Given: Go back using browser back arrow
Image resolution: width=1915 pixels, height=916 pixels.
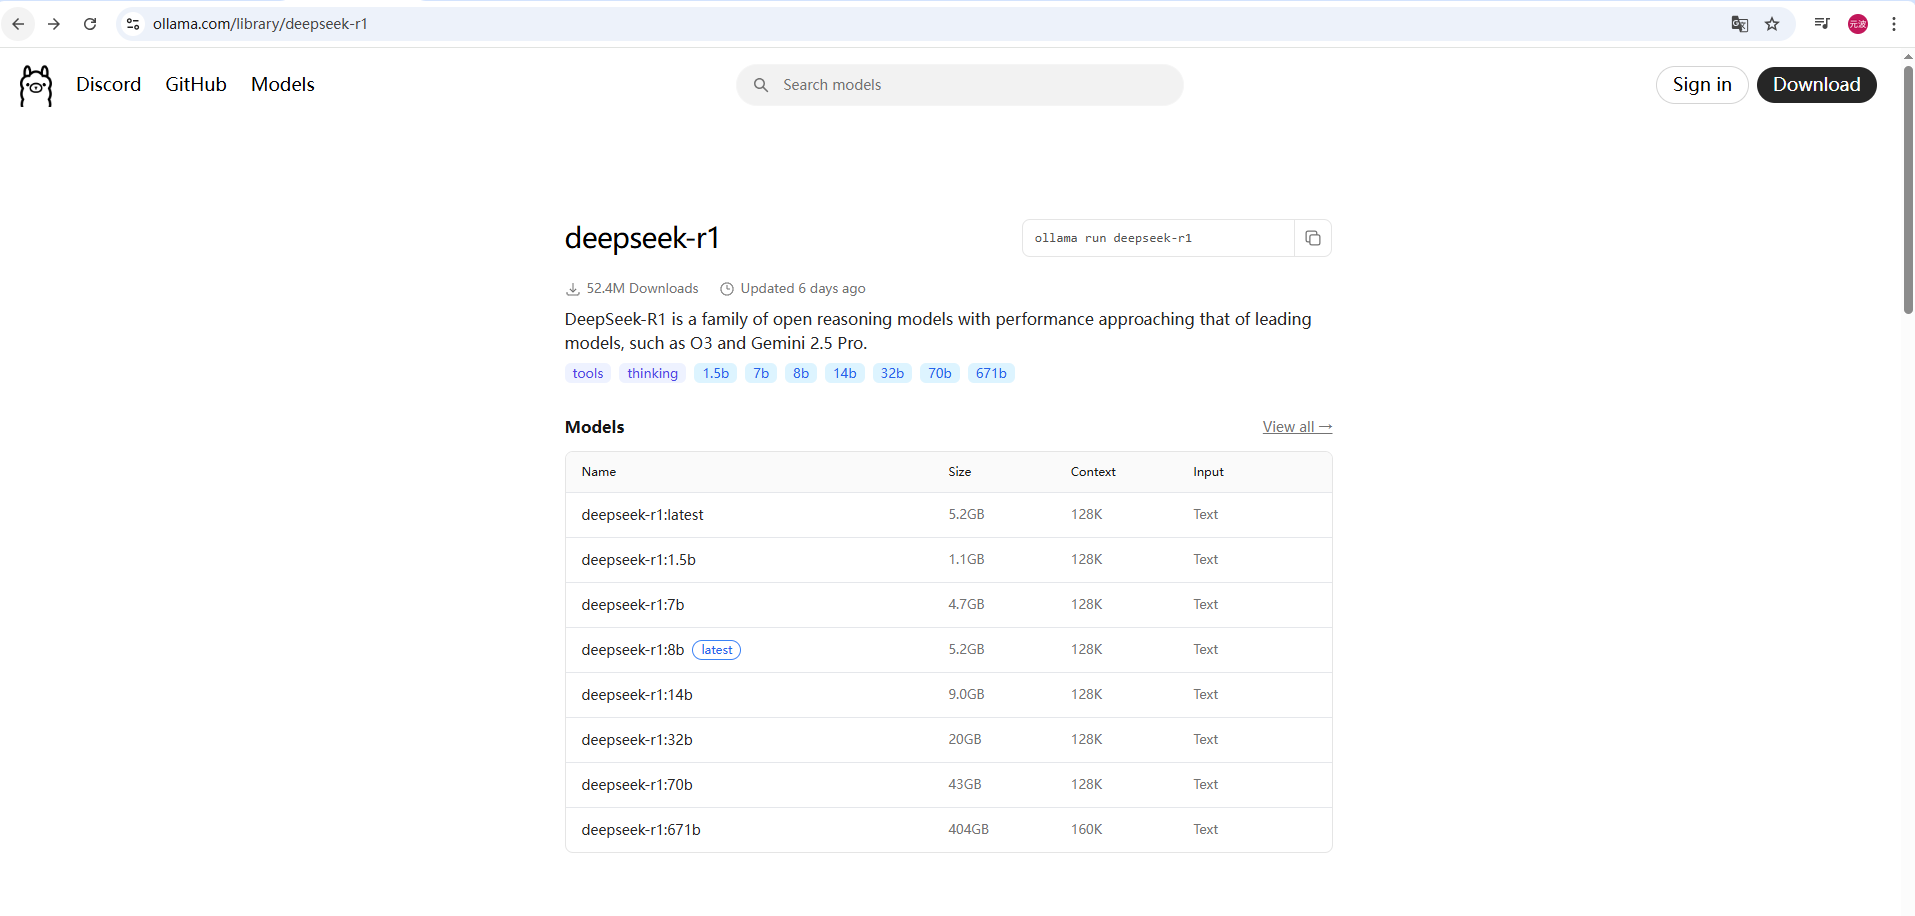Looking at the screenshot, I should 18,24.
